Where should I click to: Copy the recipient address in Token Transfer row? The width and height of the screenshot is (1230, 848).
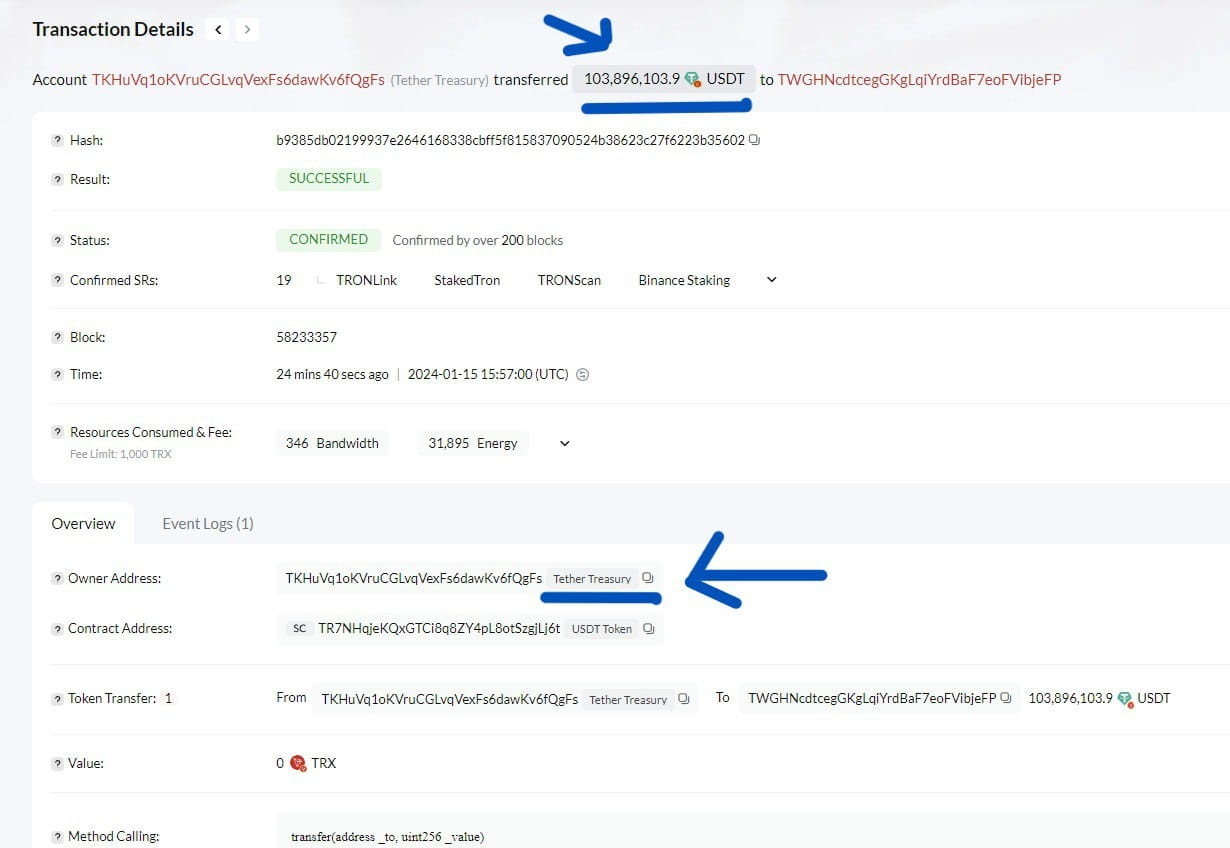(x=1006, y=698)
